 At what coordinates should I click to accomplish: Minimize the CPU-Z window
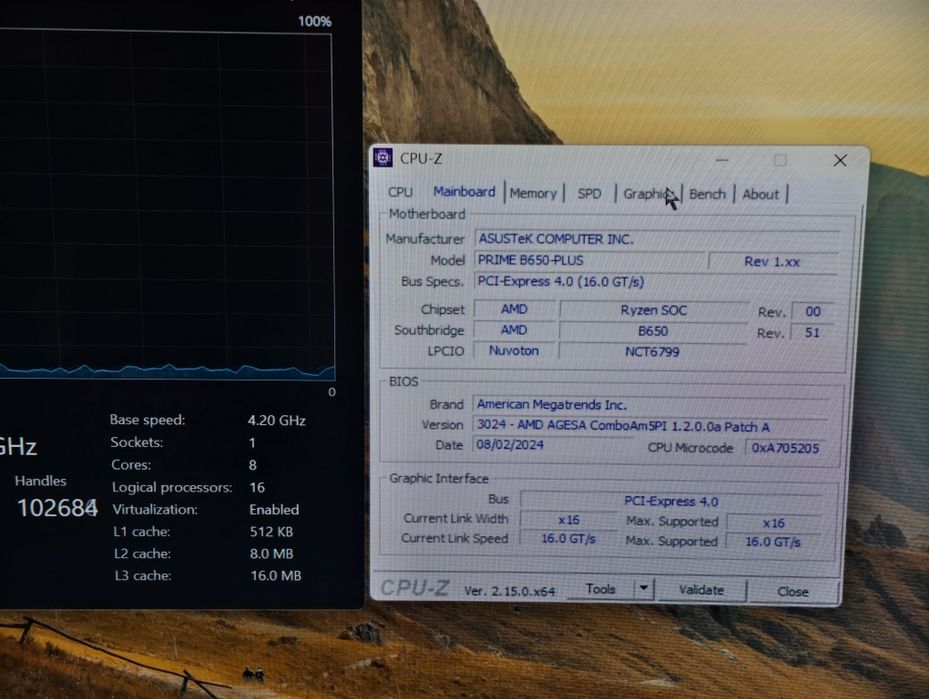(x=722, y=160)
